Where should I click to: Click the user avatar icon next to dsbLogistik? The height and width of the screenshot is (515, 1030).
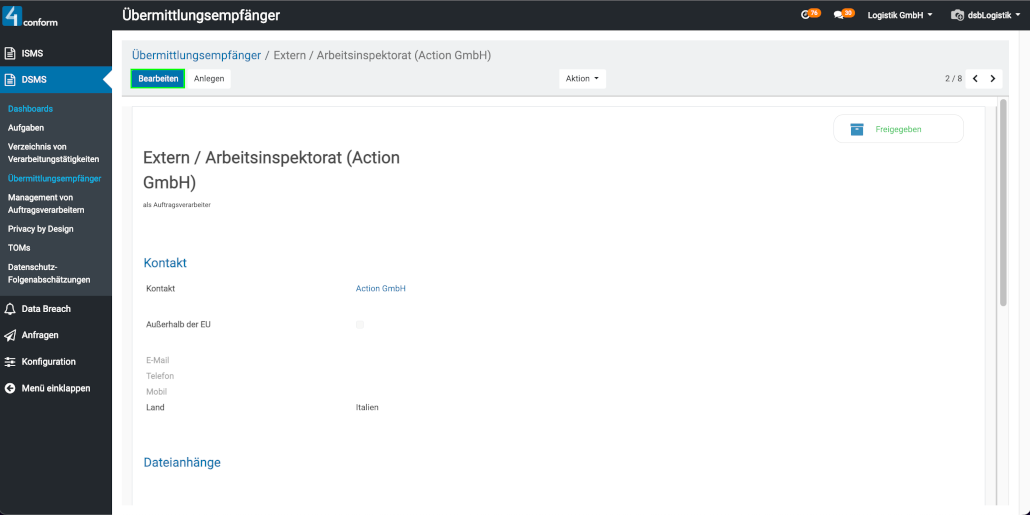(957, 15)
